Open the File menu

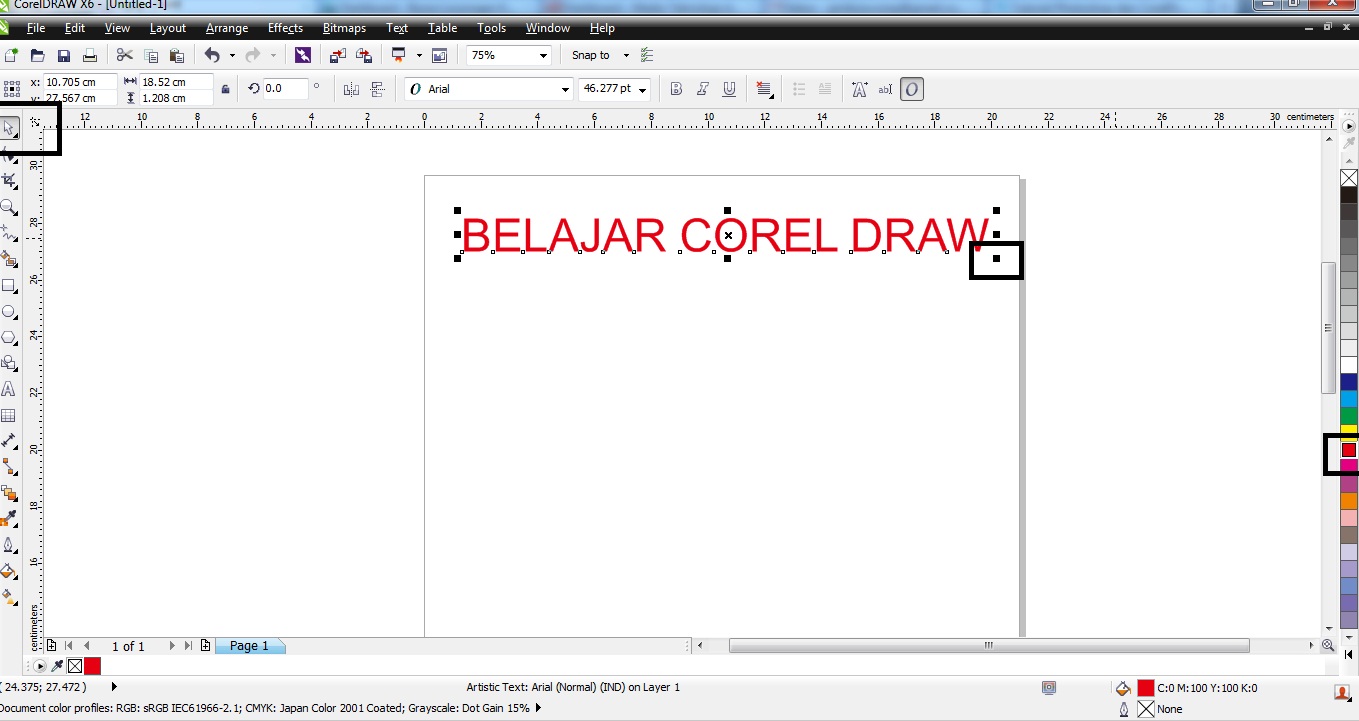click(36, 28)
